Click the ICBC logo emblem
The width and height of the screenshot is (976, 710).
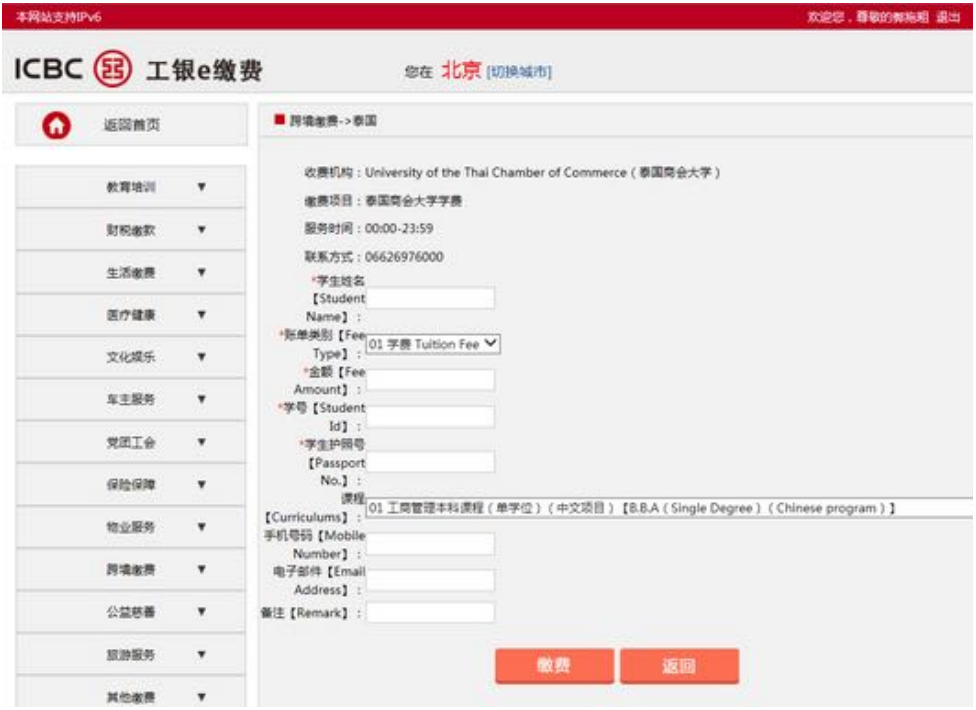tap(113, 68)
